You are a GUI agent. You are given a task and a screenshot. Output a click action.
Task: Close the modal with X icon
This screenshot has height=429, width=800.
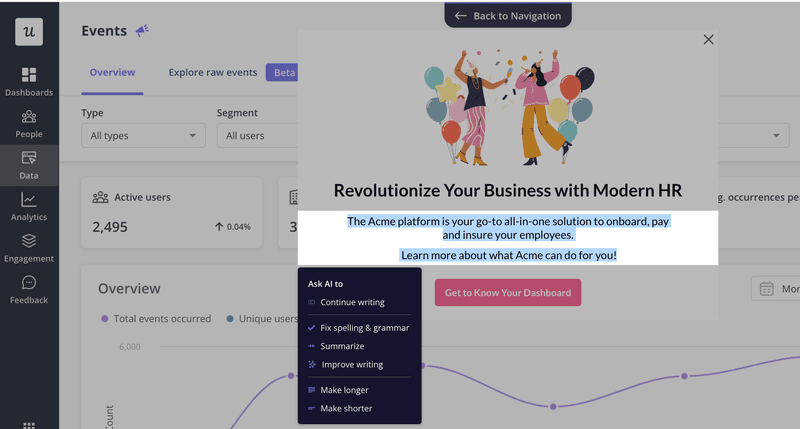[x=709, y=40]
